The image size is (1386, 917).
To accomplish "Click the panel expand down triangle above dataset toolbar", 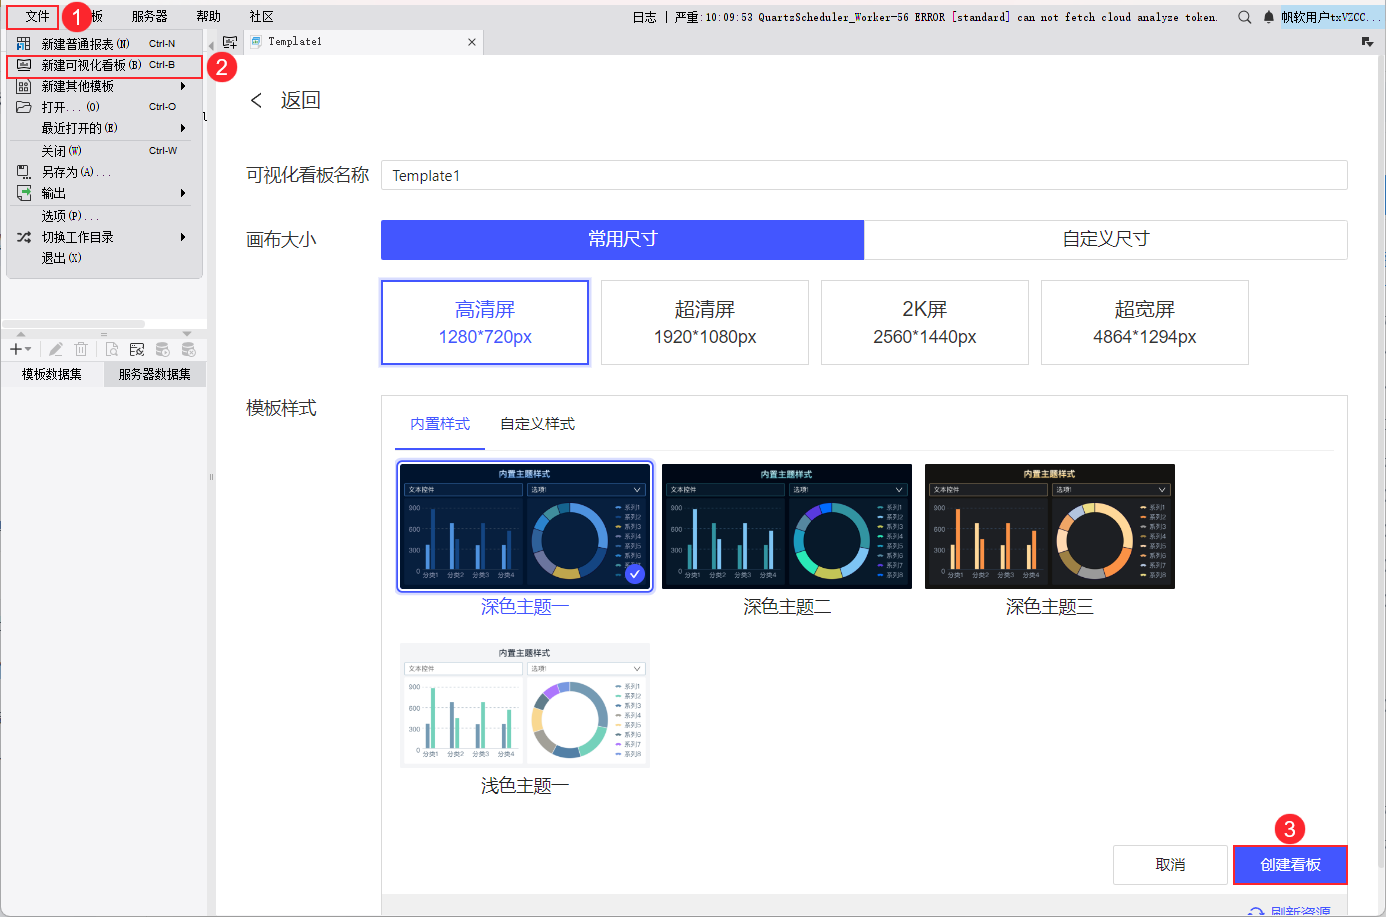I will pyautogui.click(x=187, y=334).
